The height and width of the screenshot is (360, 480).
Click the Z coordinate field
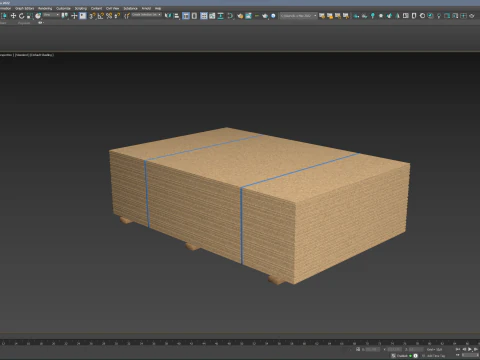(416, 349)
